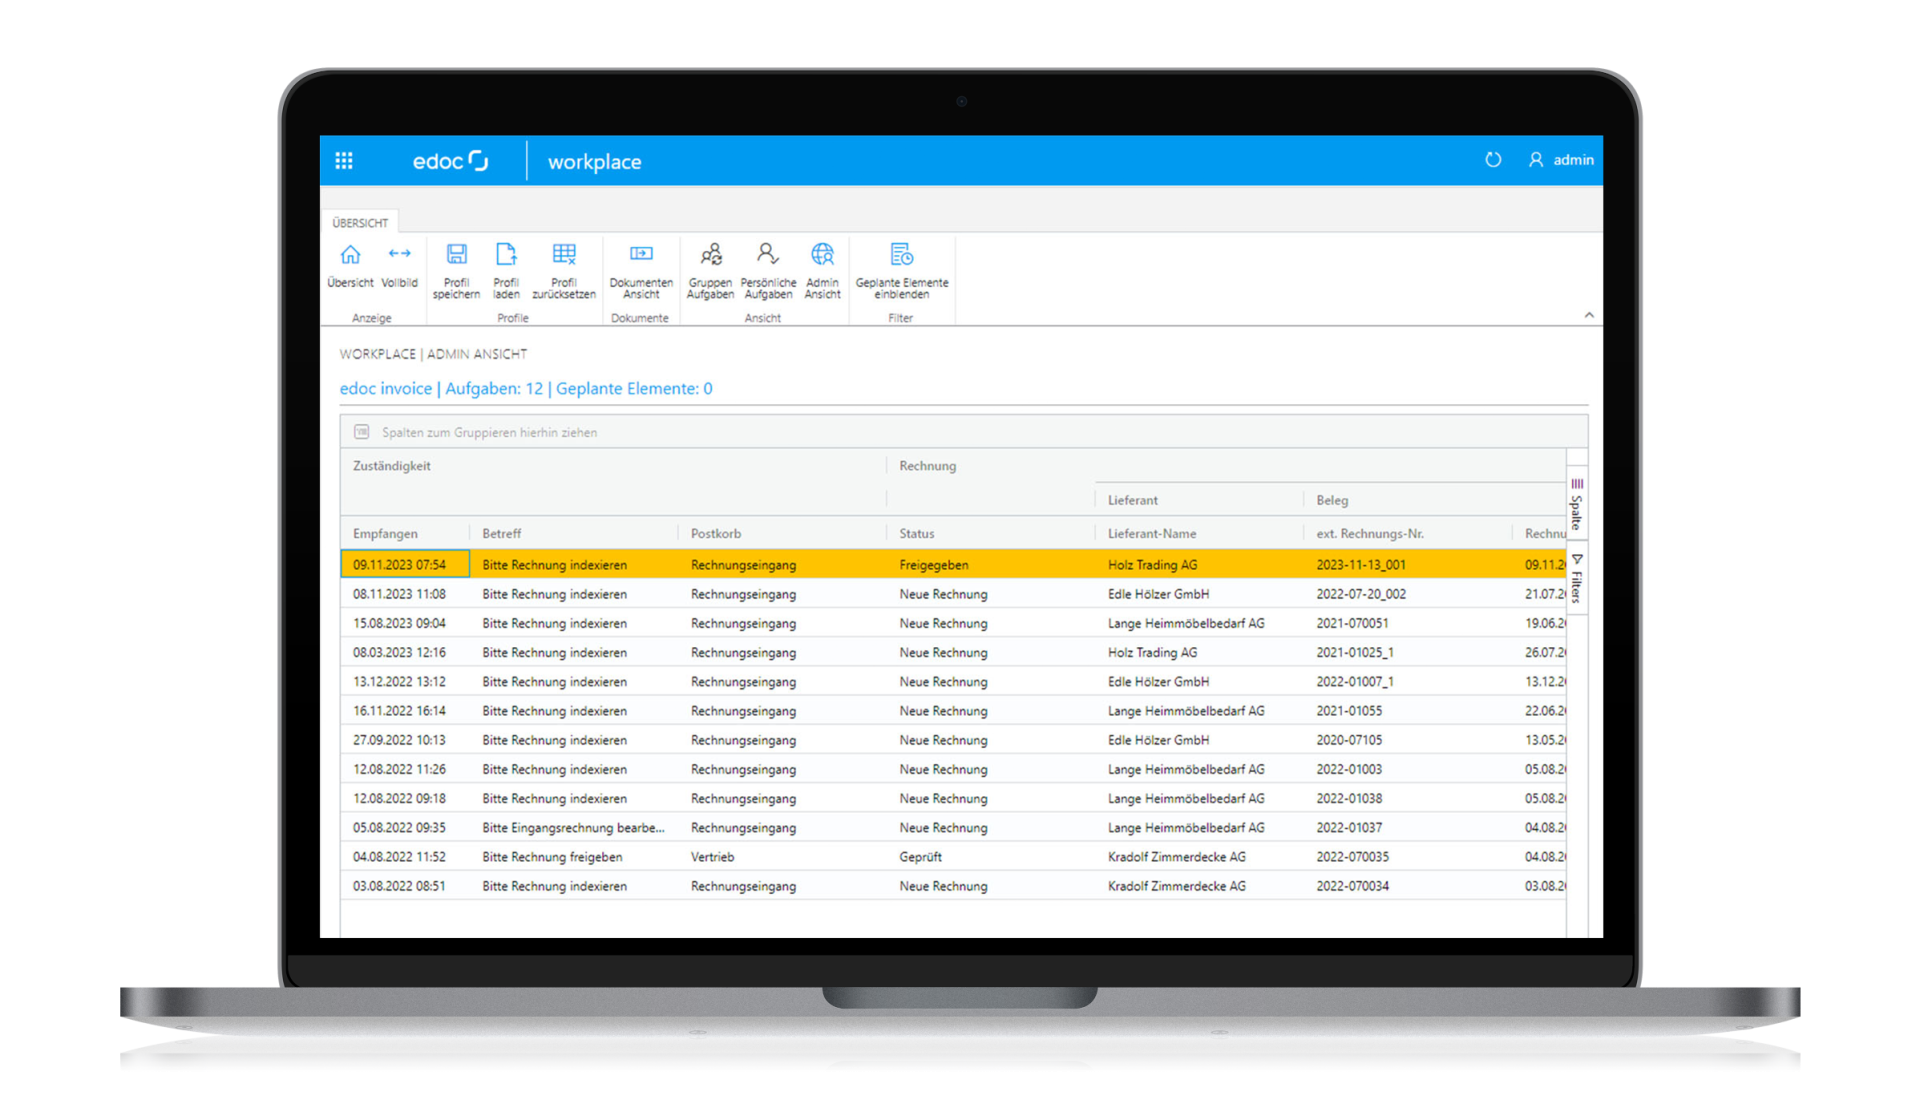
Task: Click invoice number 2021-01025_1
Action: (x=1355, y=652)
